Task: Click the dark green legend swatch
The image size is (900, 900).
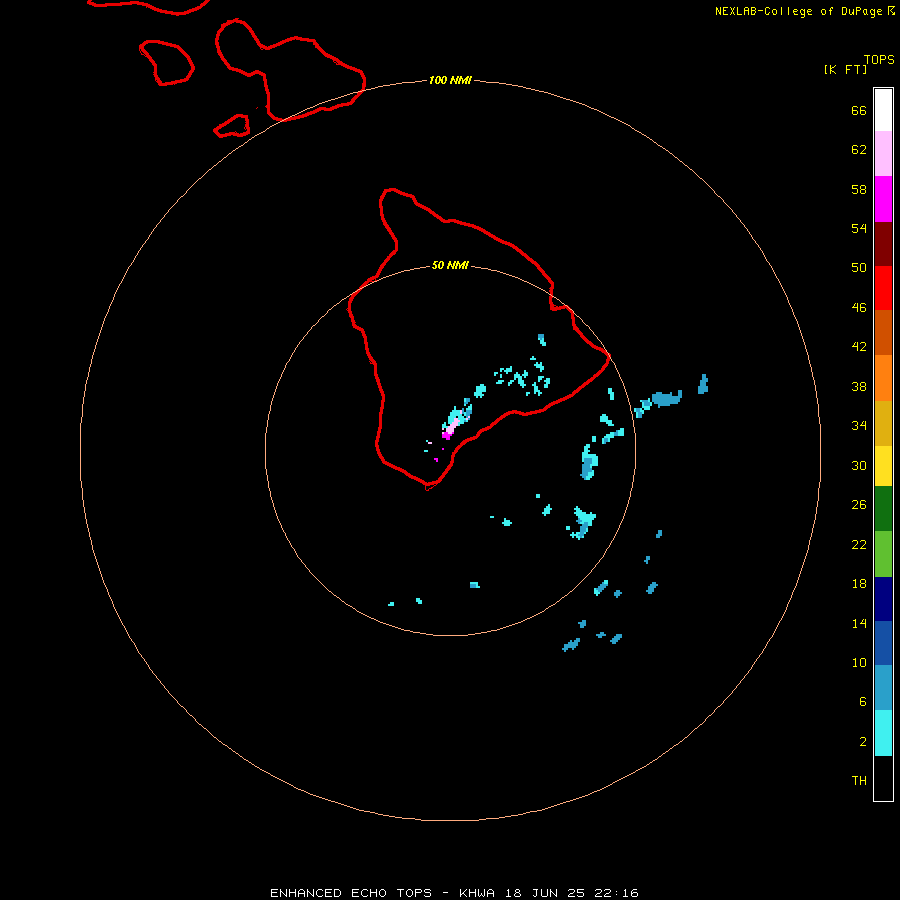Action: click(883, 509)
